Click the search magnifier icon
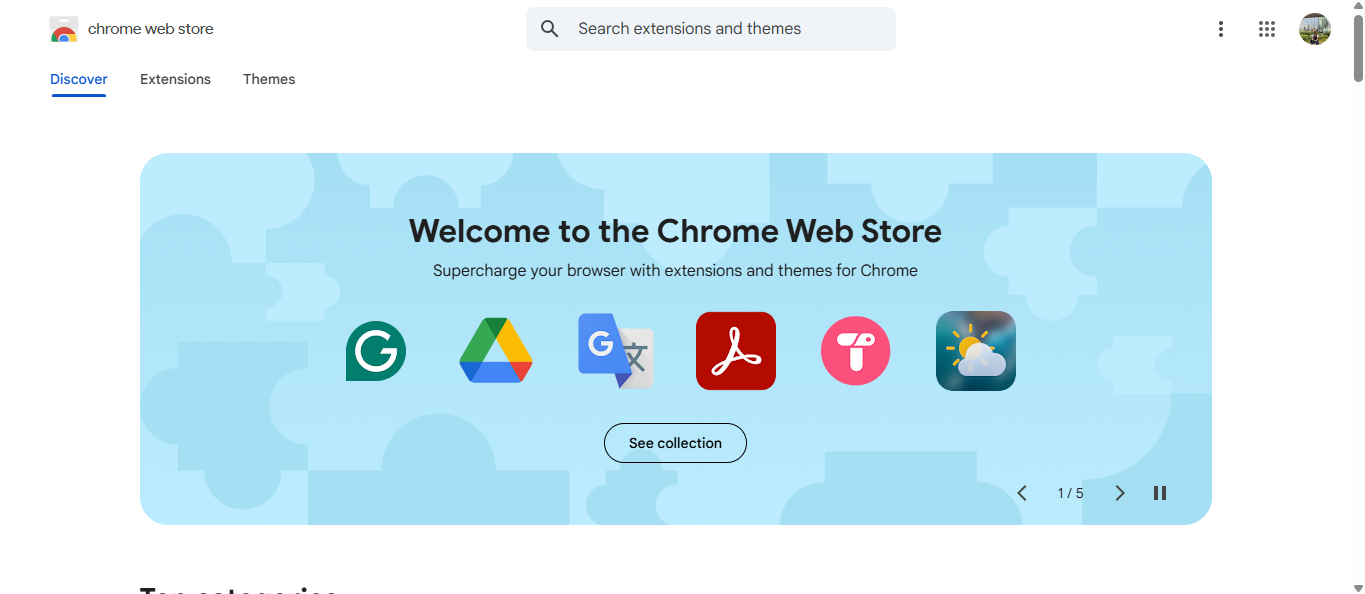 pyautogui.click(x=549, y=28)
